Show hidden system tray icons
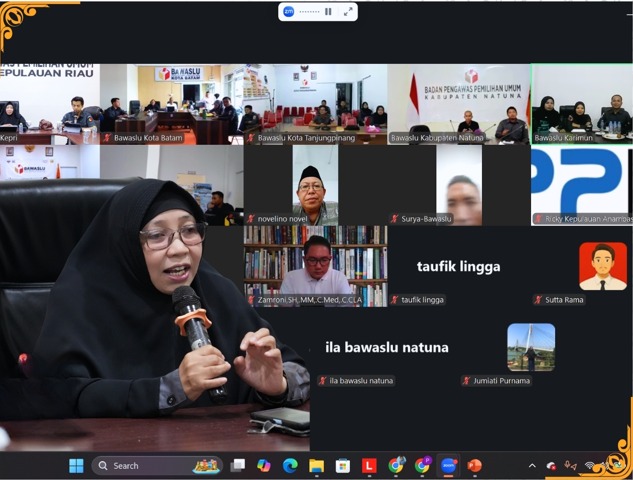This screenshot has width=633, height=480. [532, 466]
